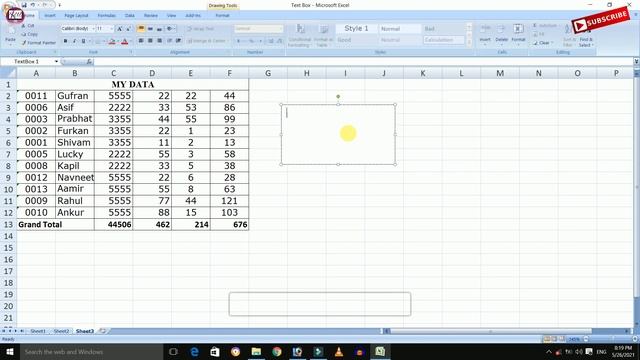Screen dimensions: 640x360
Task: Switch to the Data tab
Action: click(x=130, y=16)
